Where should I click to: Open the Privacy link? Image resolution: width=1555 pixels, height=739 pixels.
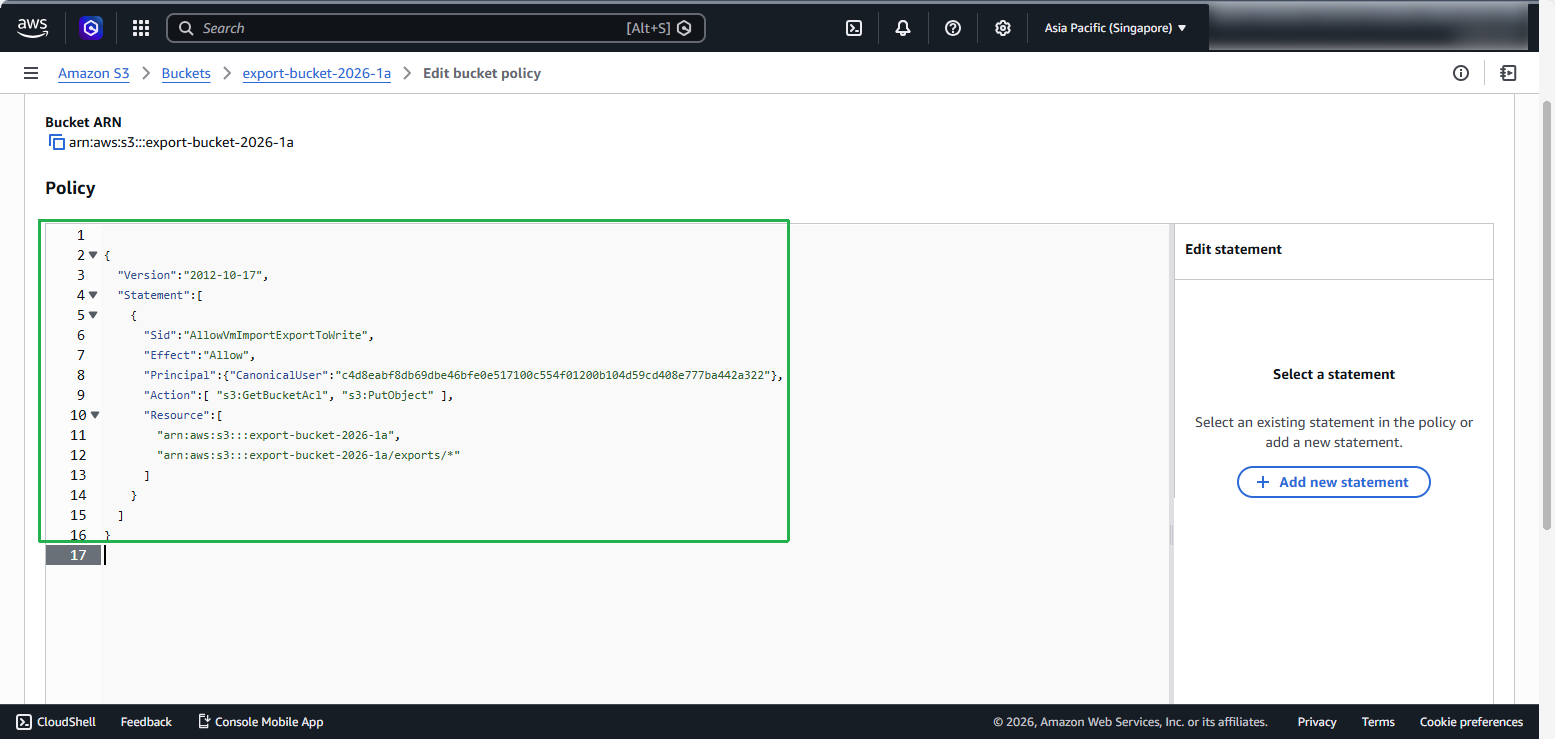1317,722
